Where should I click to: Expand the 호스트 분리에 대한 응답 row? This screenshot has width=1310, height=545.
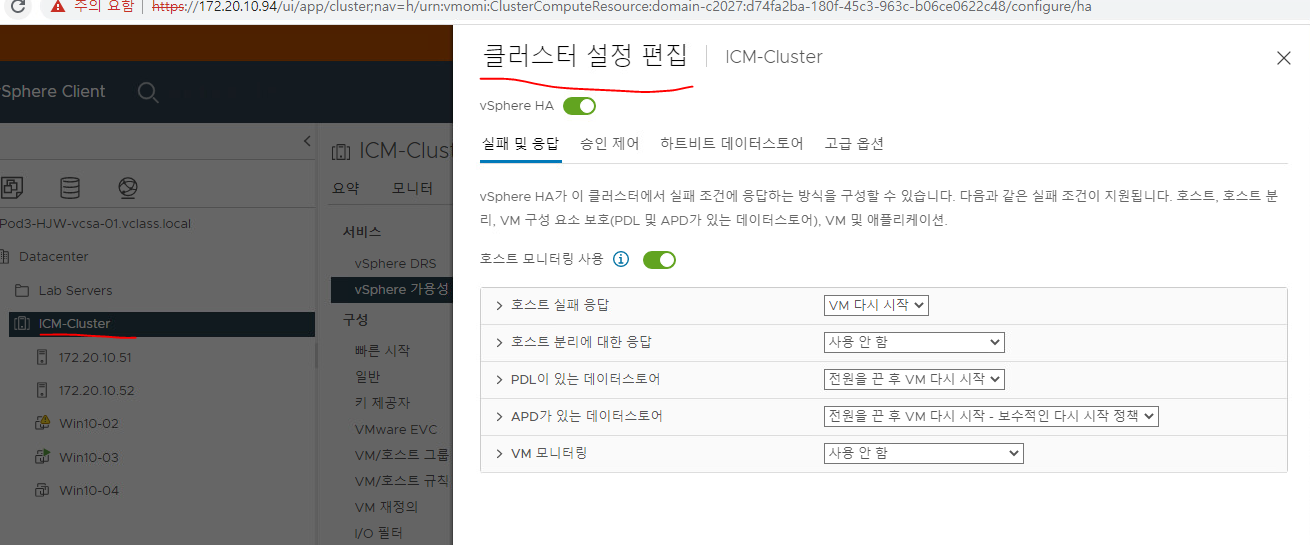coord(499,342)
